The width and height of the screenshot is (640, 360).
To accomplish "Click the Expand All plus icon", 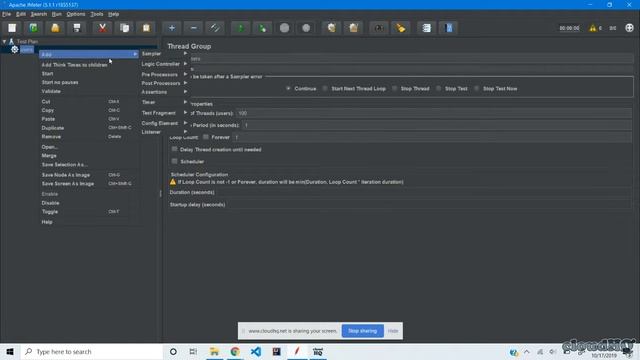I will [x=172, y=28].
